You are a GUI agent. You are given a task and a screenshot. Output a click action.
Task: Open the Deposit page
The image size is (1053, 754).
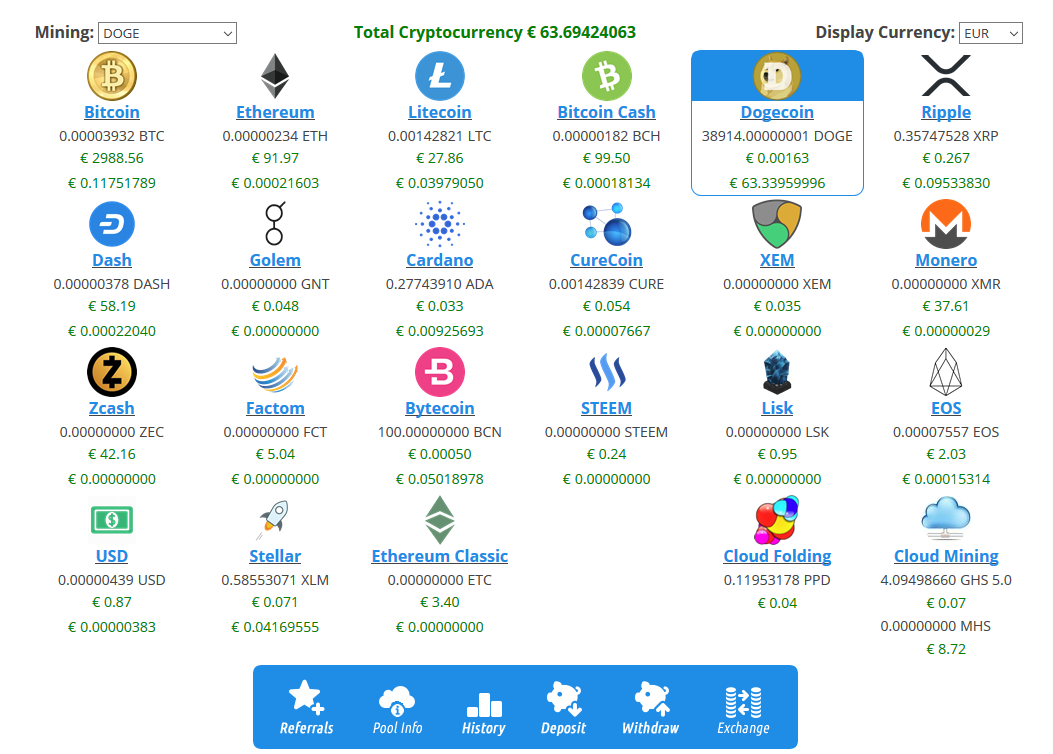[x=563, y=707]
